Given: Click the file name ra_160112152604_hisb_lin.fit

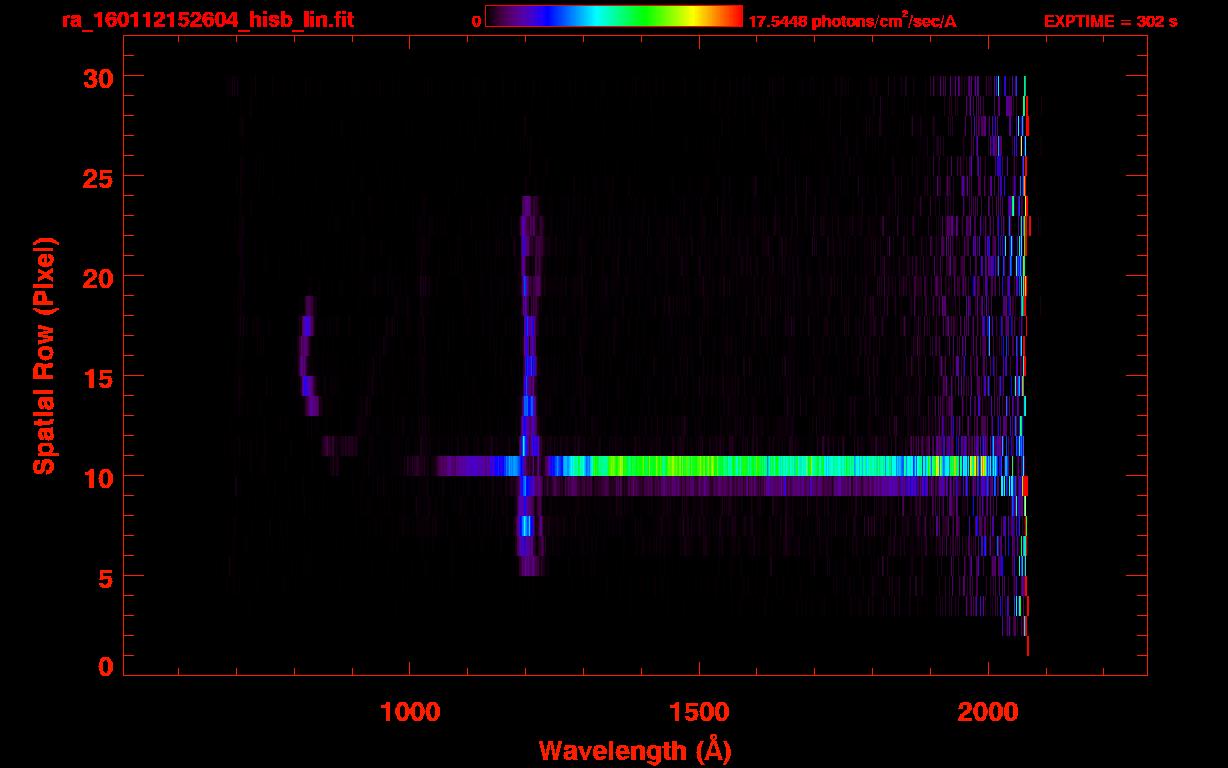Looking at the screenshot, I should coord(208,20).
